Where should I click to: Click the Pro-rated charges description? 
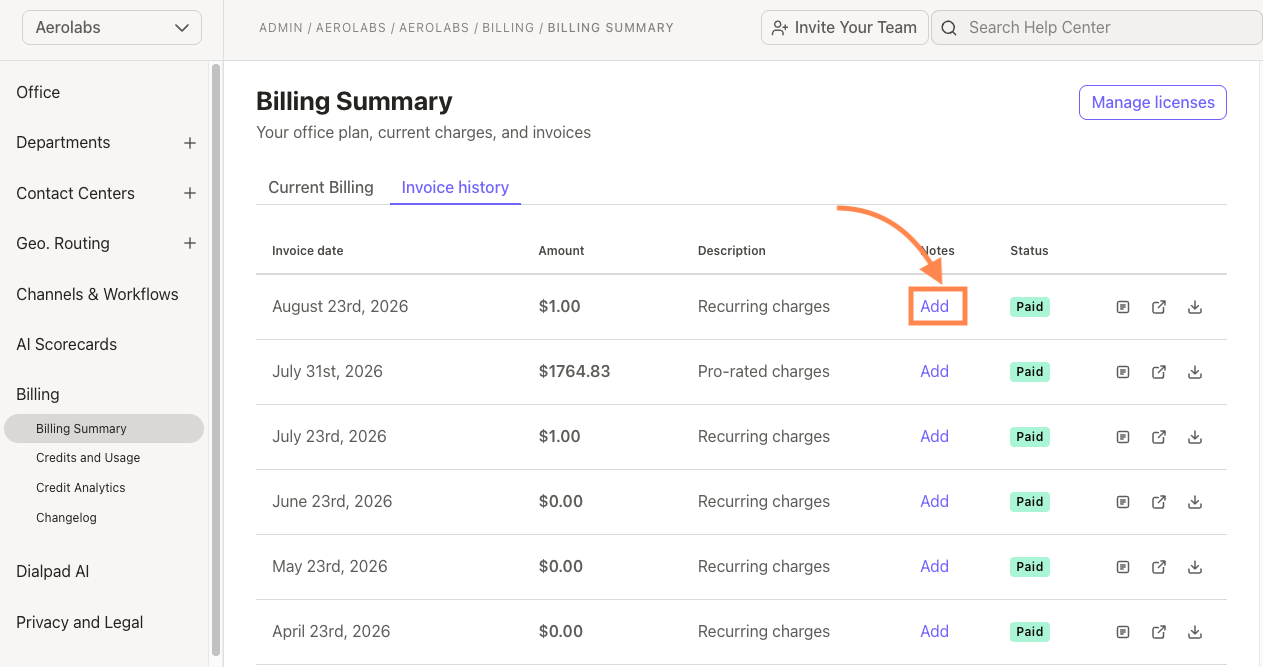click(764, 371)
